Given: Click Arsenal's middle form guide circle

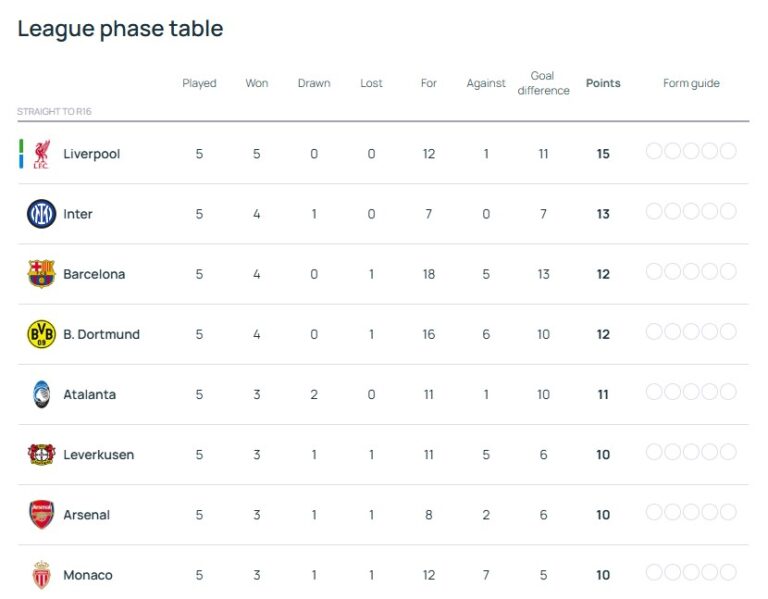Looking at the screenshot, I should [691, 512].
